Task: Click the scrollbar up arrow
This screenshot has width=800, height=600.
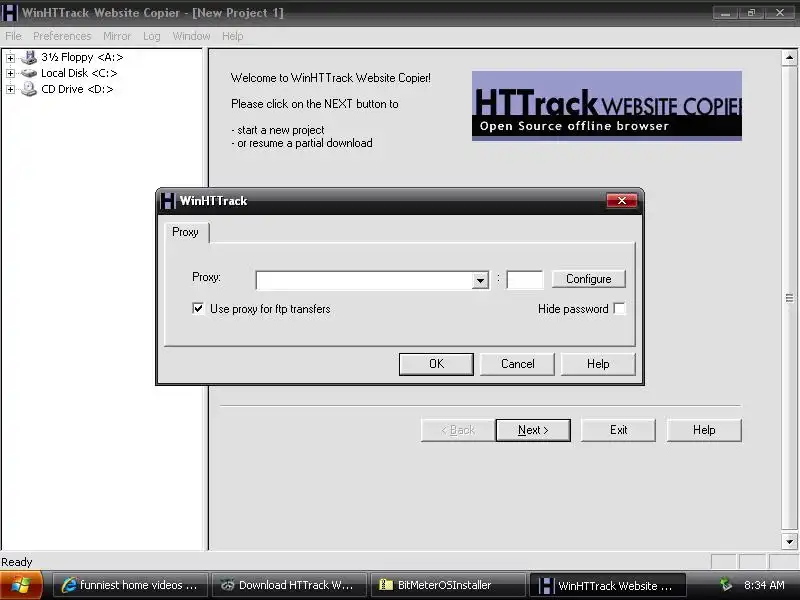Action: (789, 58)
